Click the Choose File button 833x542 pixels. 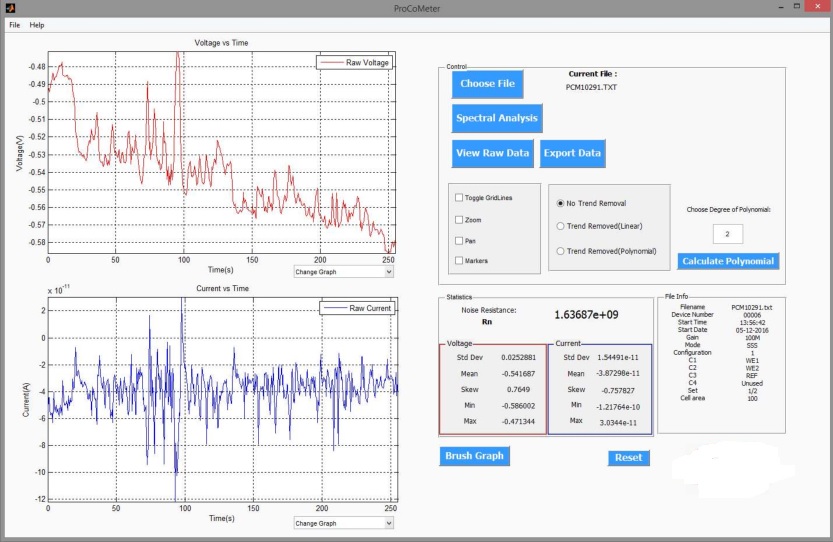coord(487,84)
